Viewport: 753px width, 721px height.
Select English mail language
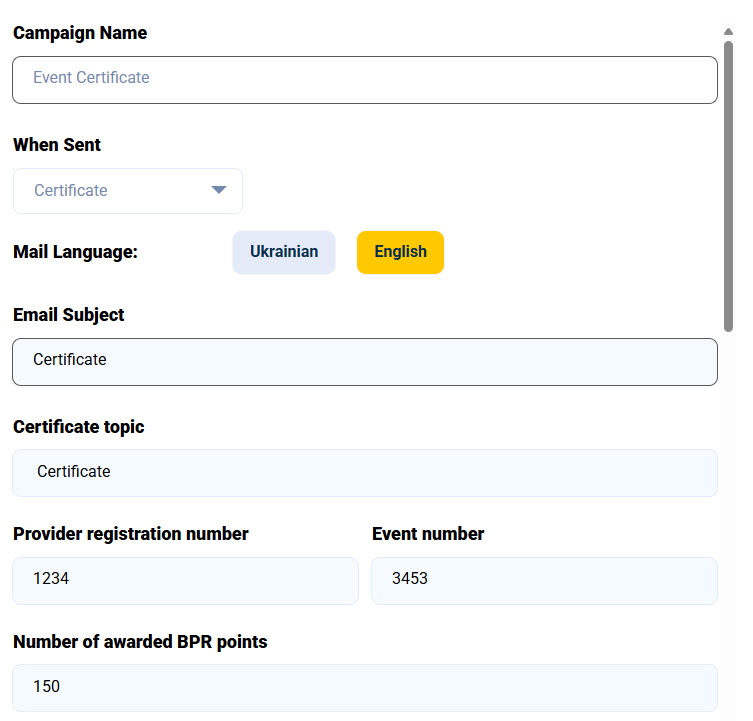coord(400,252)
